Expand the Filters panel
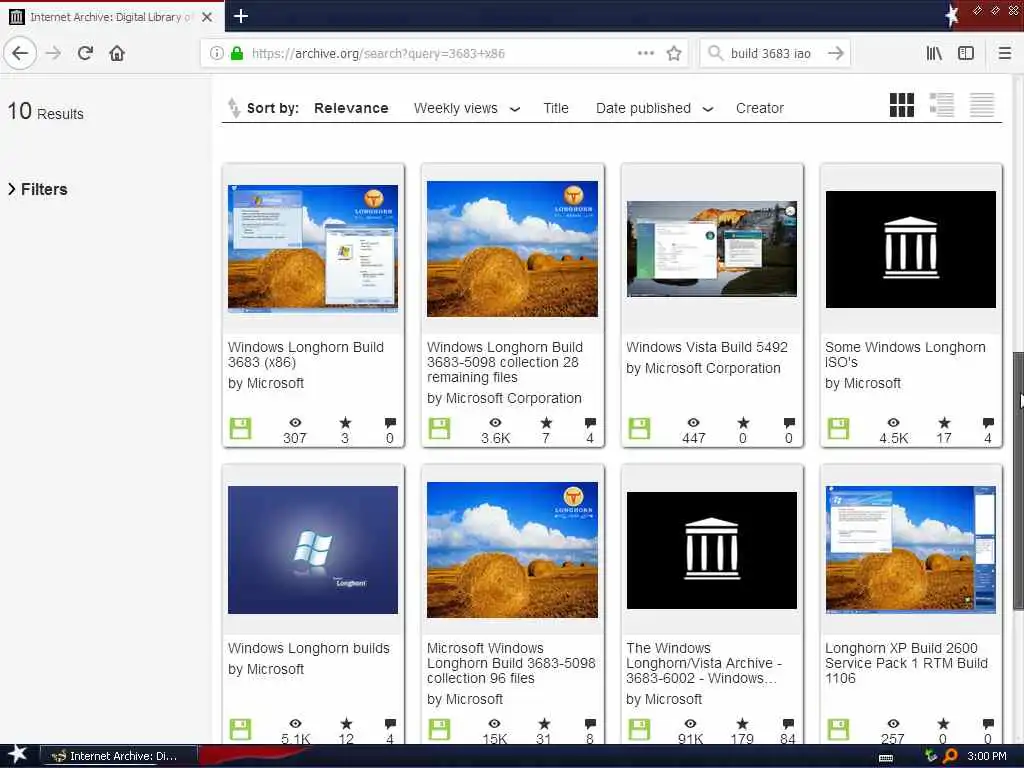Image resolution: width=1024 pixels, height=768 pixels. coord(38,189)
